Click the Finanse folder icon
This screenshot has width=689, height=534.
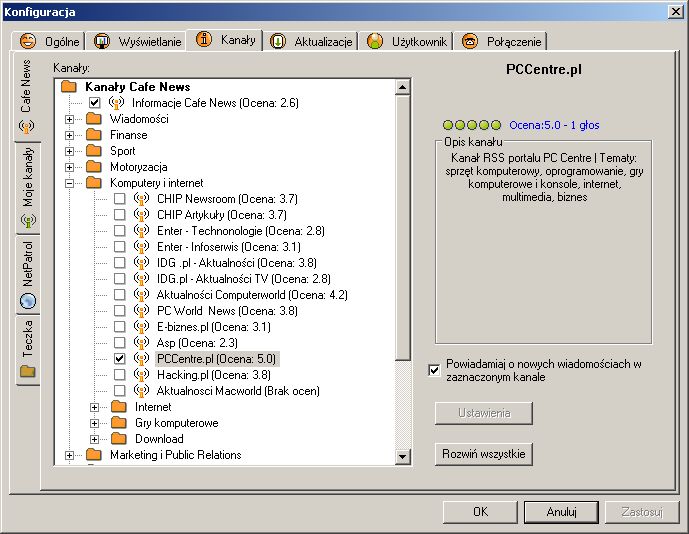pos(94,135)
